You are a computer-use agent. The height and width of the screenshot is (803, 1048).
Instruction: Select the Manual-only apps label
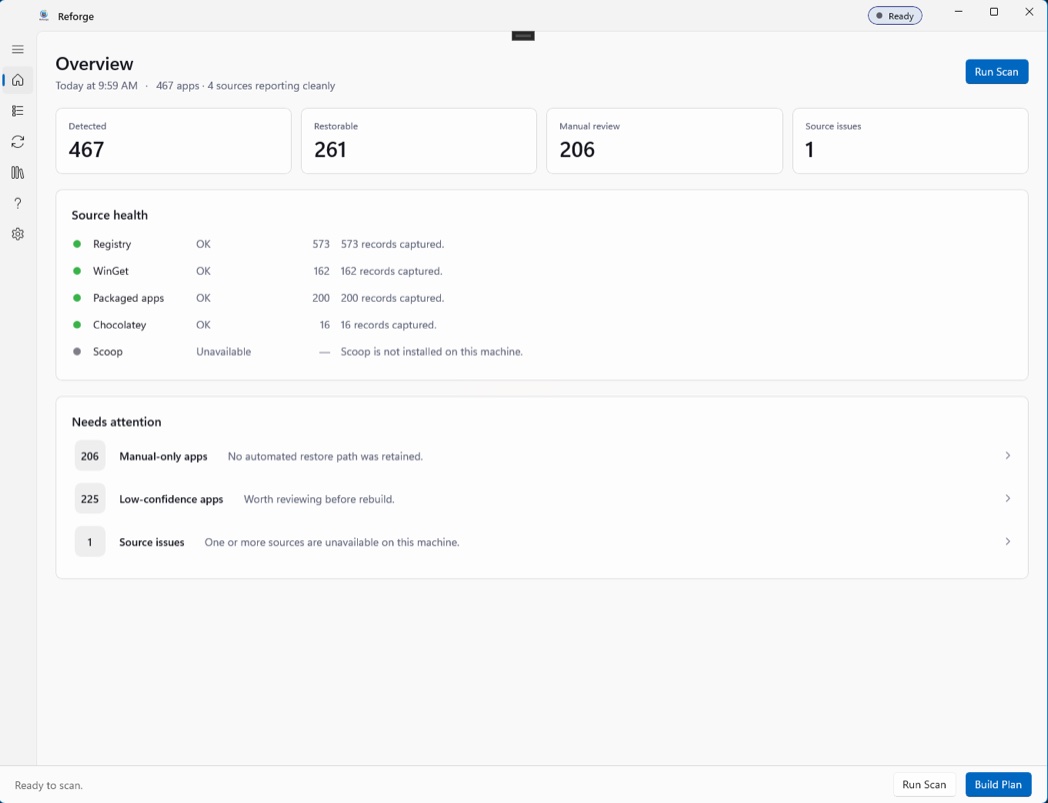(163, 457)
